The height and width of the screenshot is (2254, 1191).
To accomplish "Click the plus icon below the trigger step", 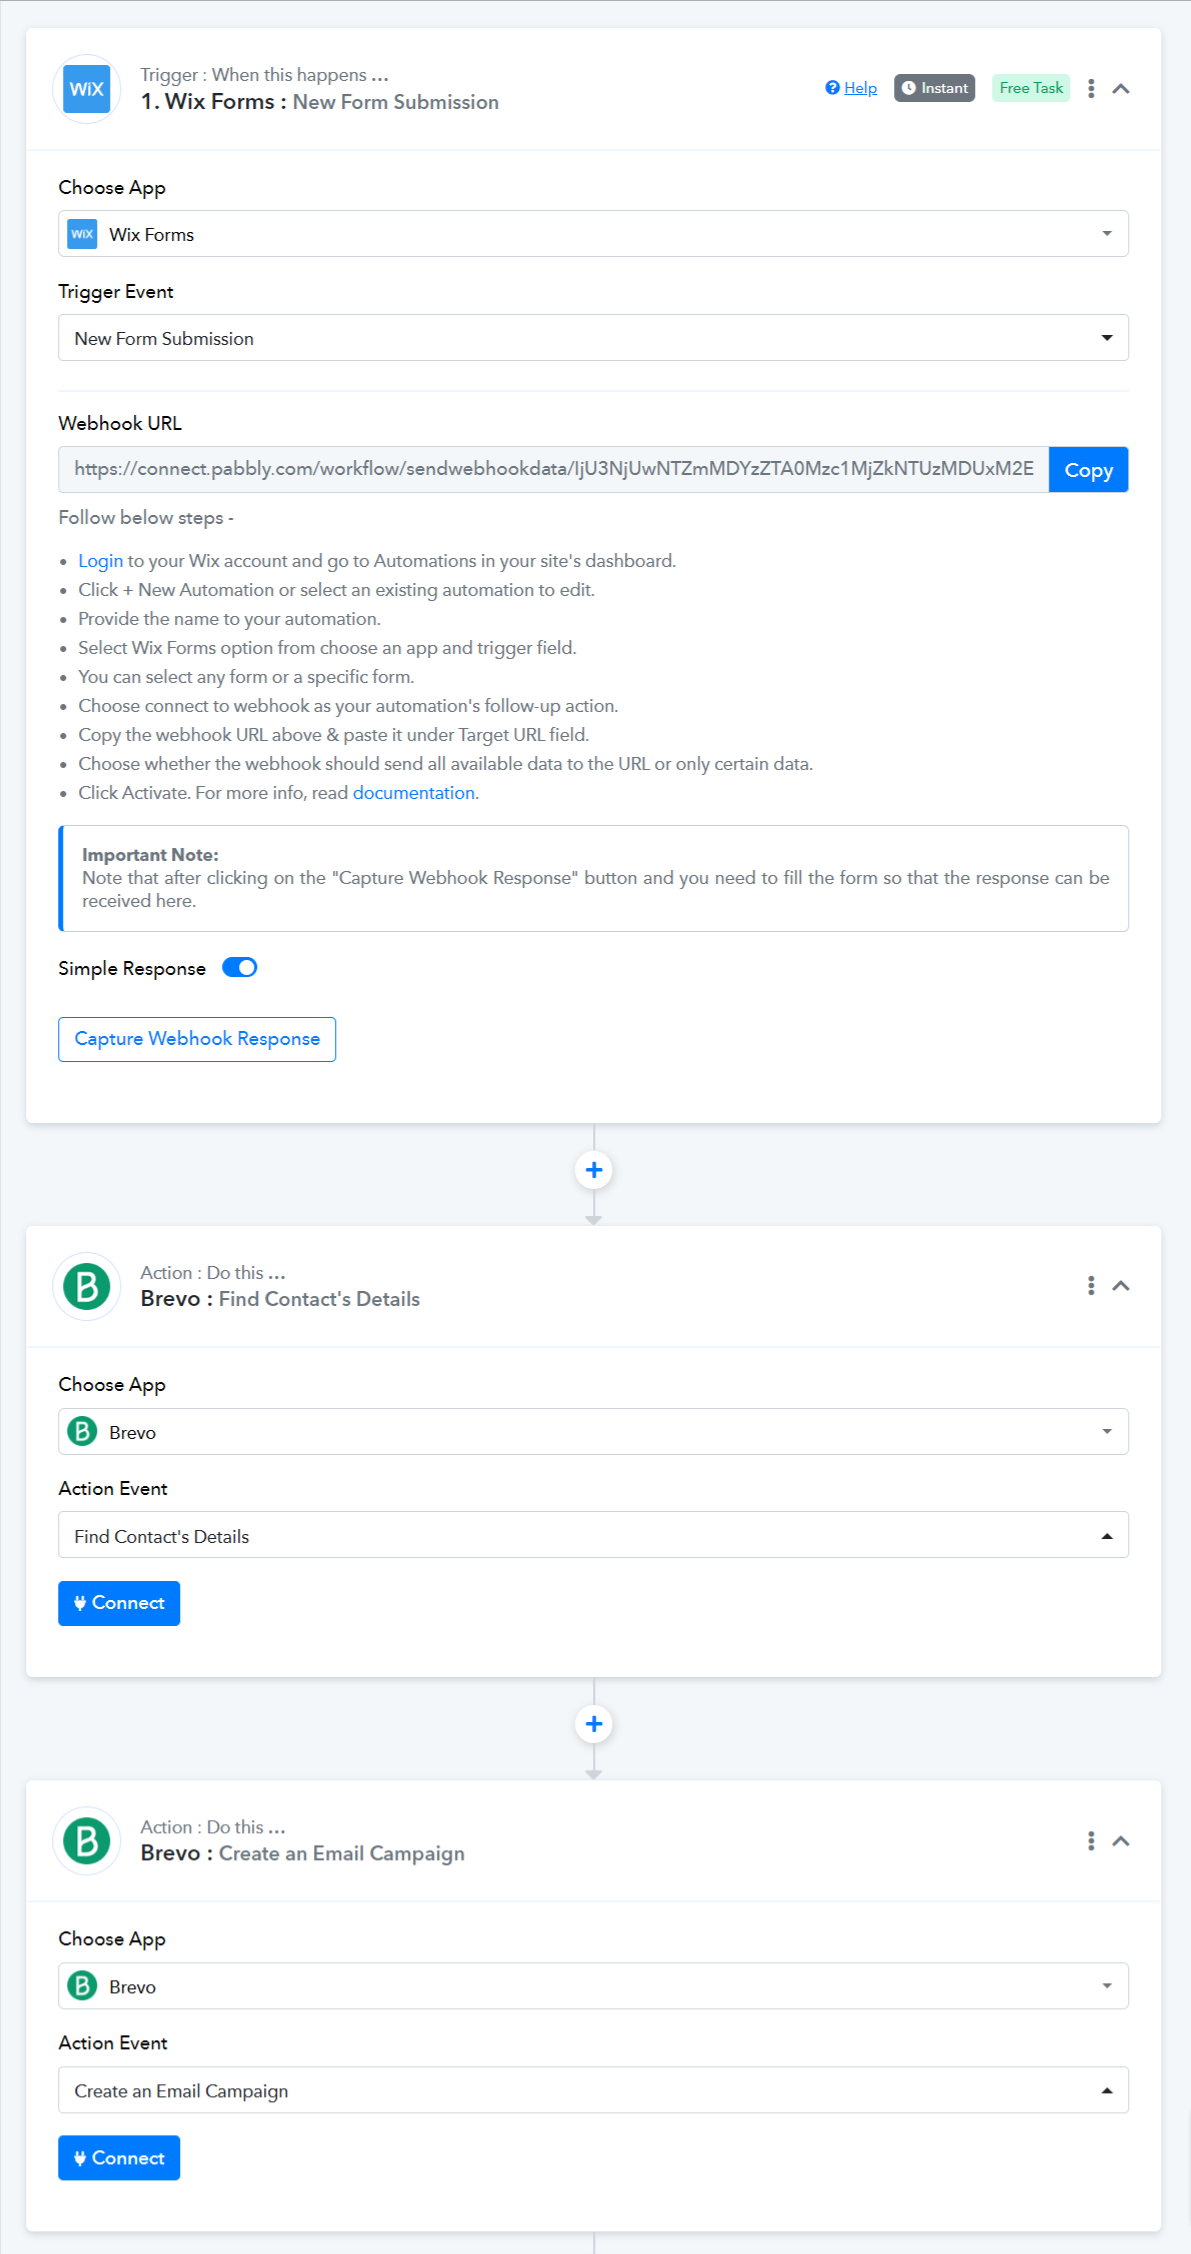I will [x=594, y=1170].
